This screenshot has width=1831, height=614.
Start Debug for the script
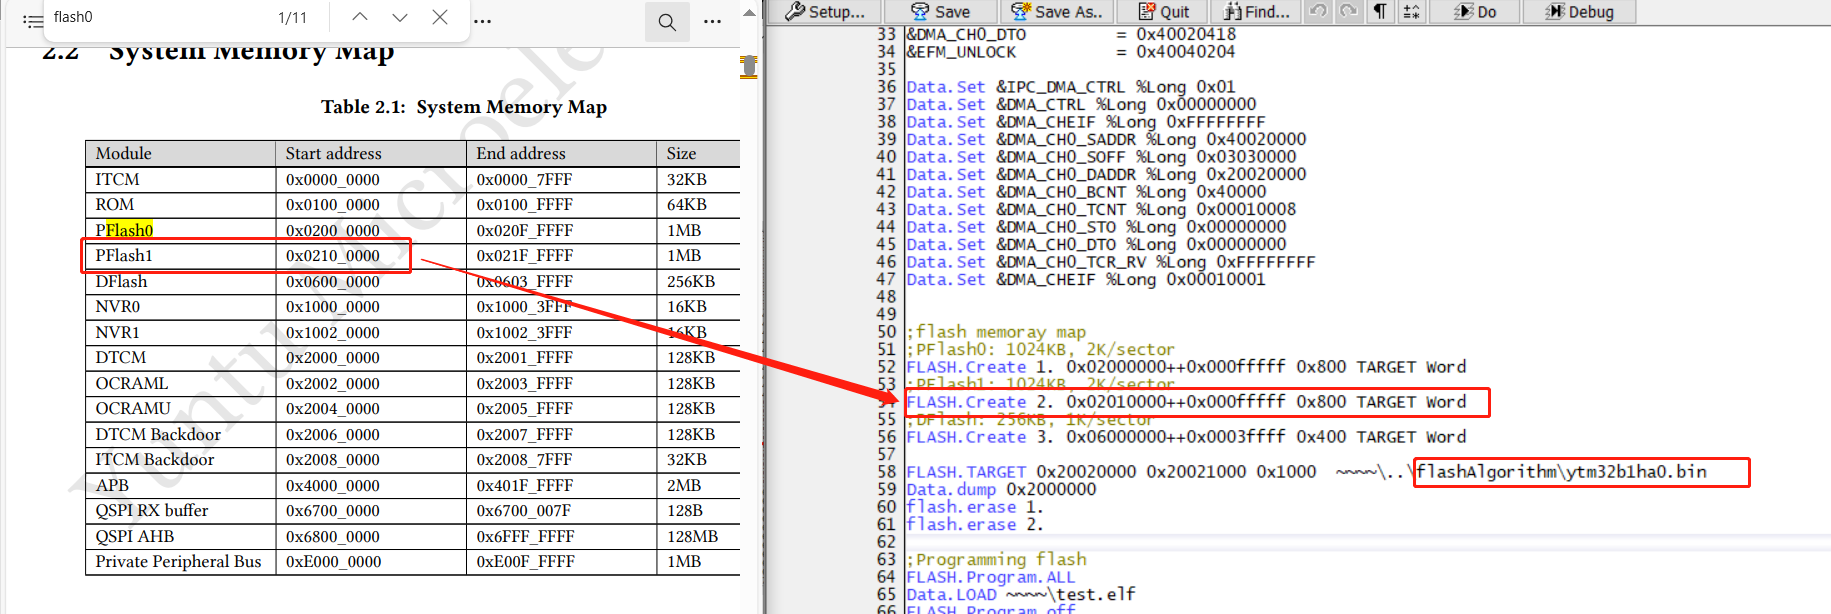tap(1580, 12)
